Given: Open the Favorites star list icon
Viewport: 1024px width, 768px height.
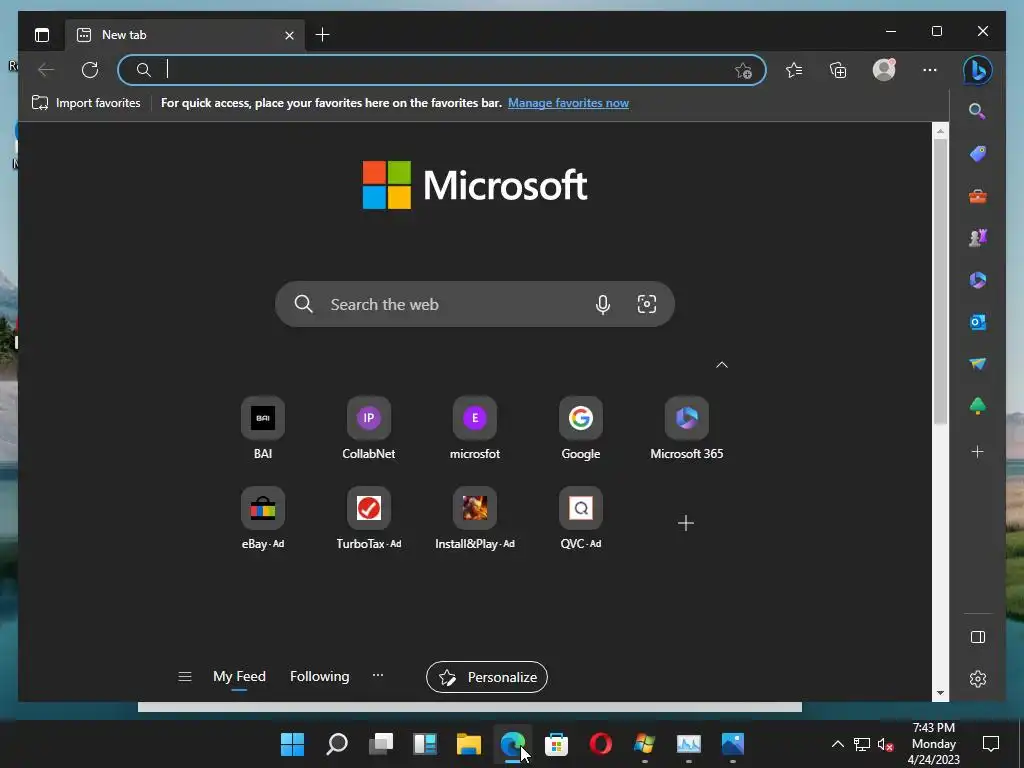Looking at the screenshot, I should (794, 70).
